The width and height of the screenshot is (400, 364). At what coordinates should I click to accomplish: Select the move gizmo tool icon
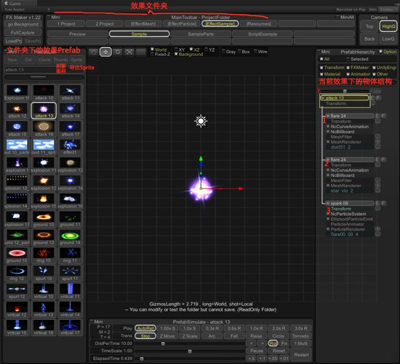[106, 52]
